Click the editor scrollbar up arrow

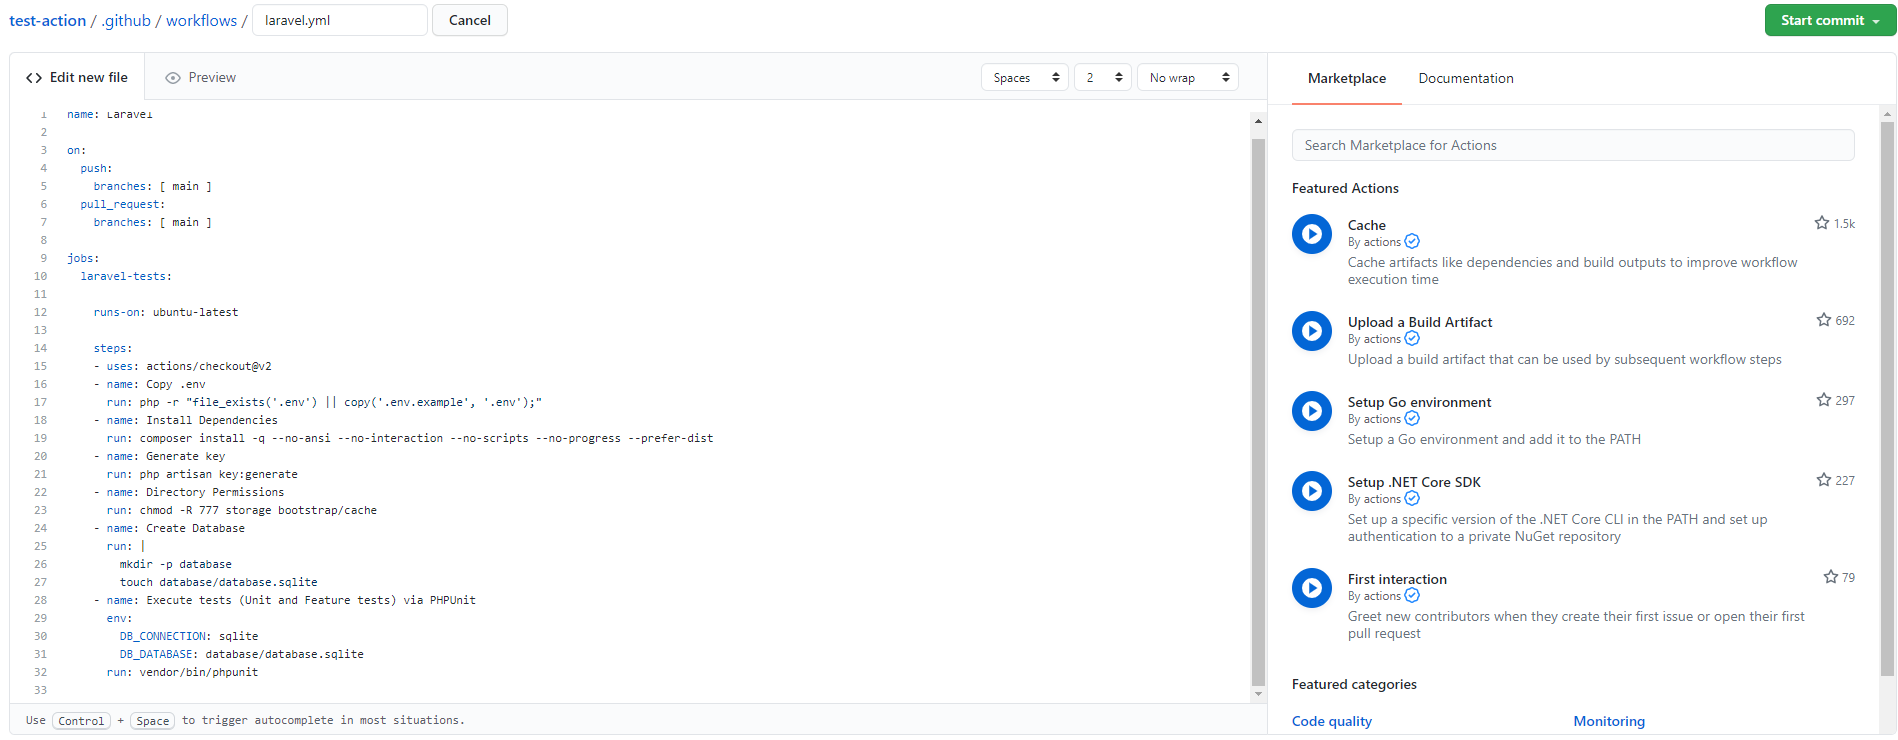coord(1258,120)
